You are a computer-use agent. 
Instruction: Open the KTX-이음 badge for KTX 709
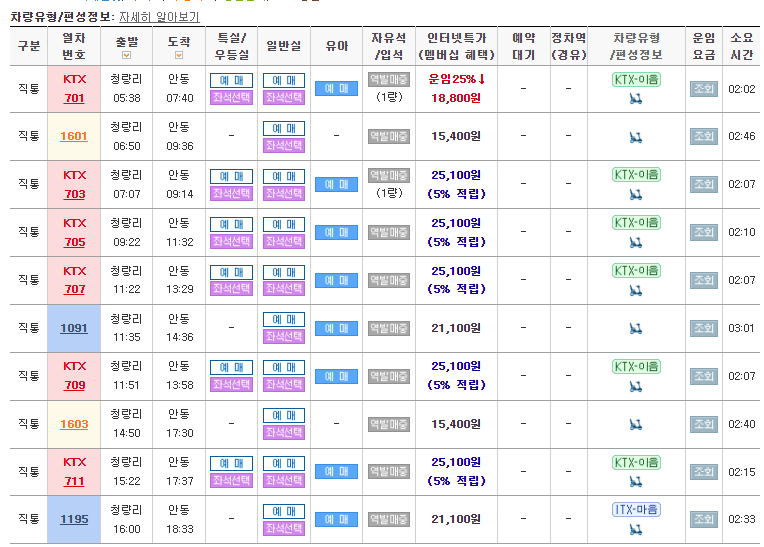click(636, 366)
